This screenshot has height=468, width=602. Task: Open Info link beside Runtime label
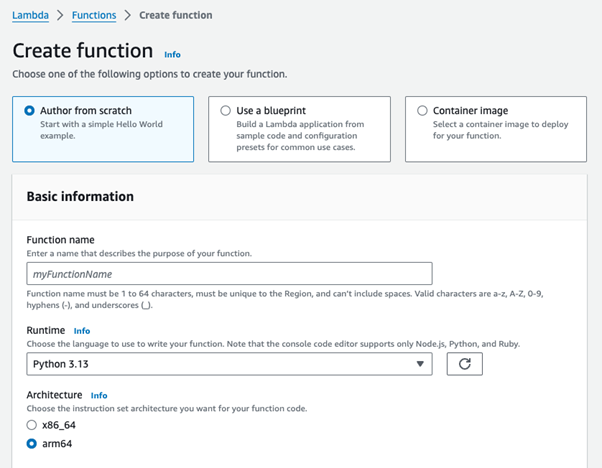[x=82, y=331]
